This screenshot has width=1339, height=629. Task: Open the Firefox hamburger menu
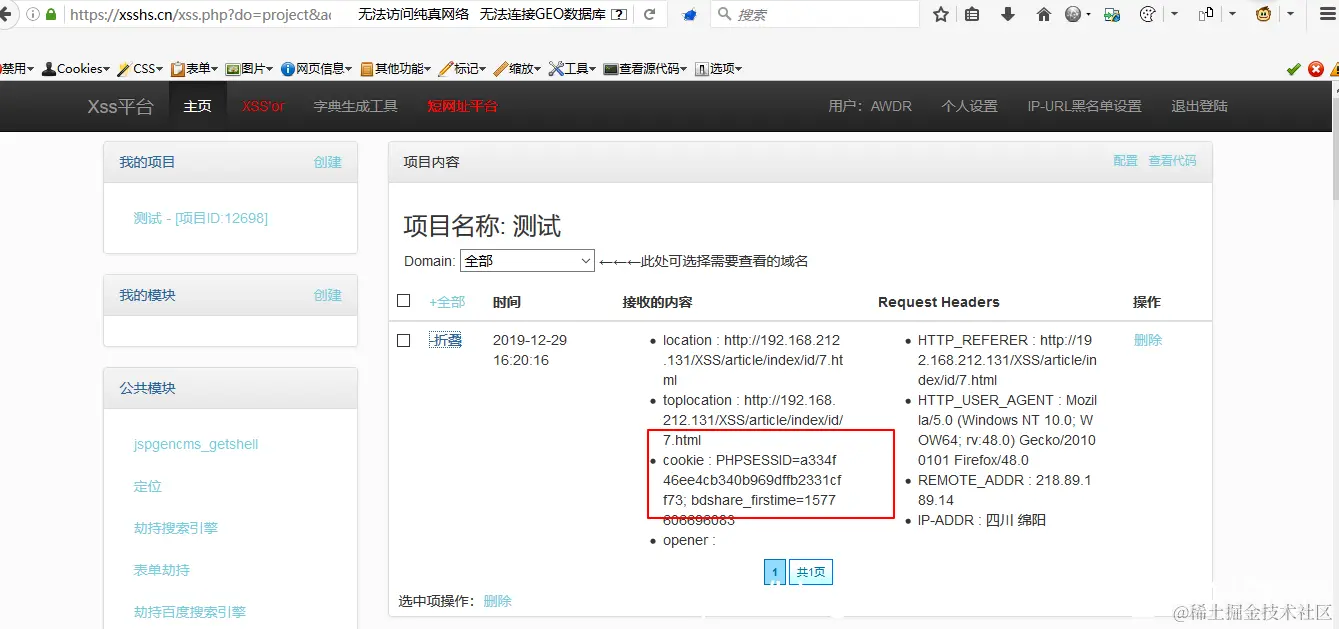pos(1327,14)
